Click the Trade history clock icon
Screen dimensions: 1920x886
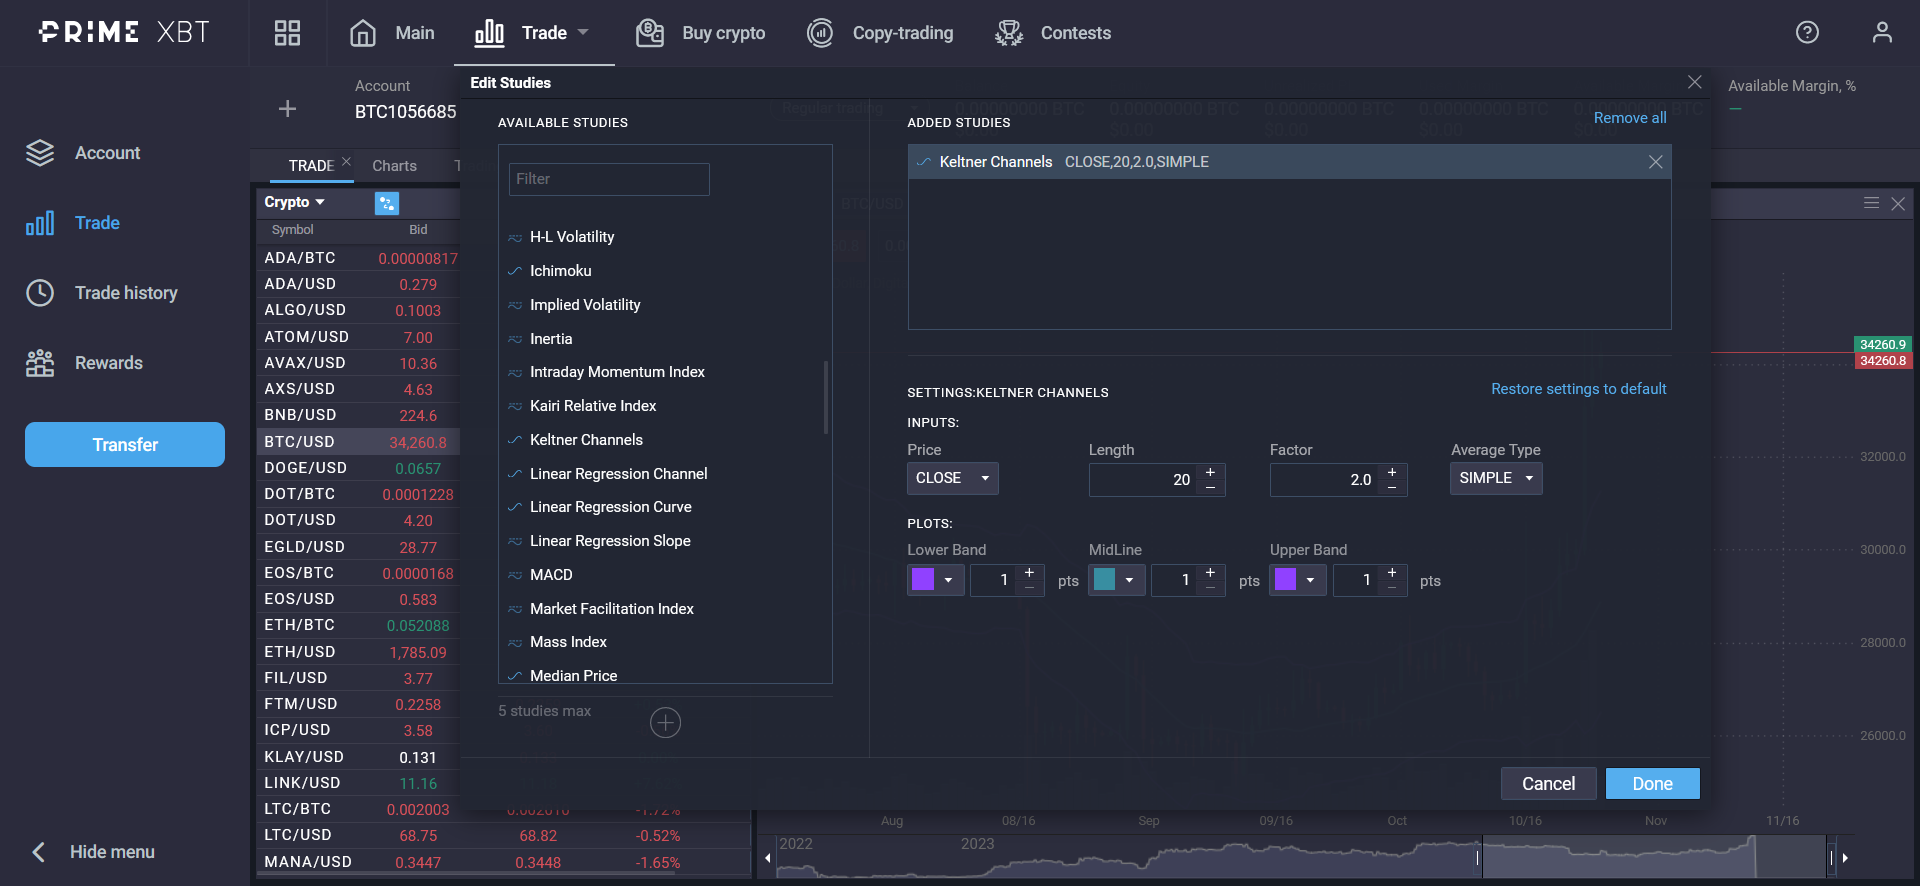pos(40,293)
